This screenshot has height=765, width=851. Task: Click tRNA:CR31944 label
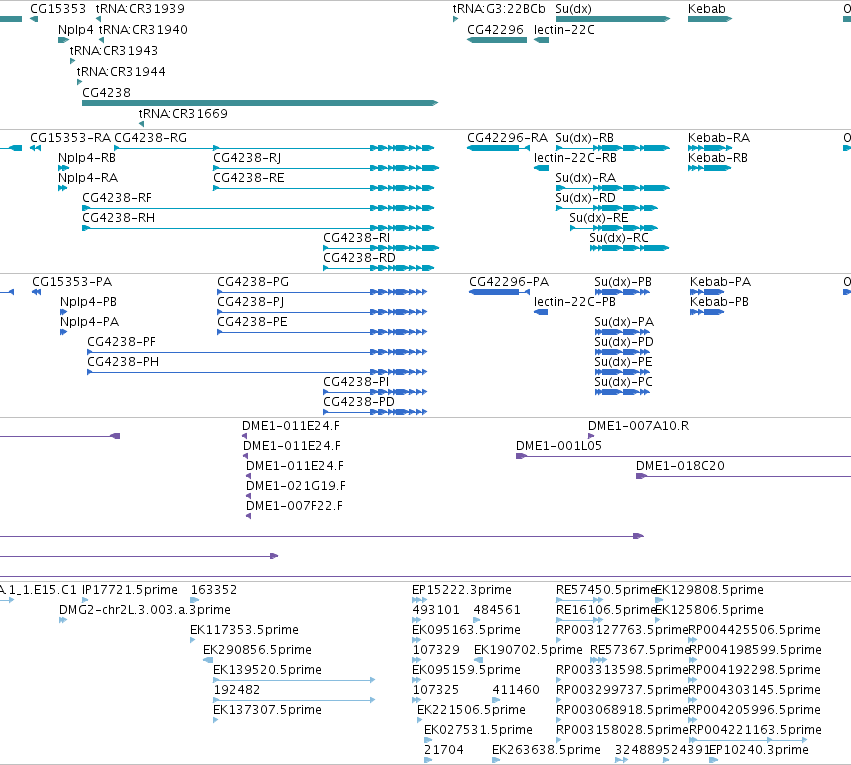121,72
